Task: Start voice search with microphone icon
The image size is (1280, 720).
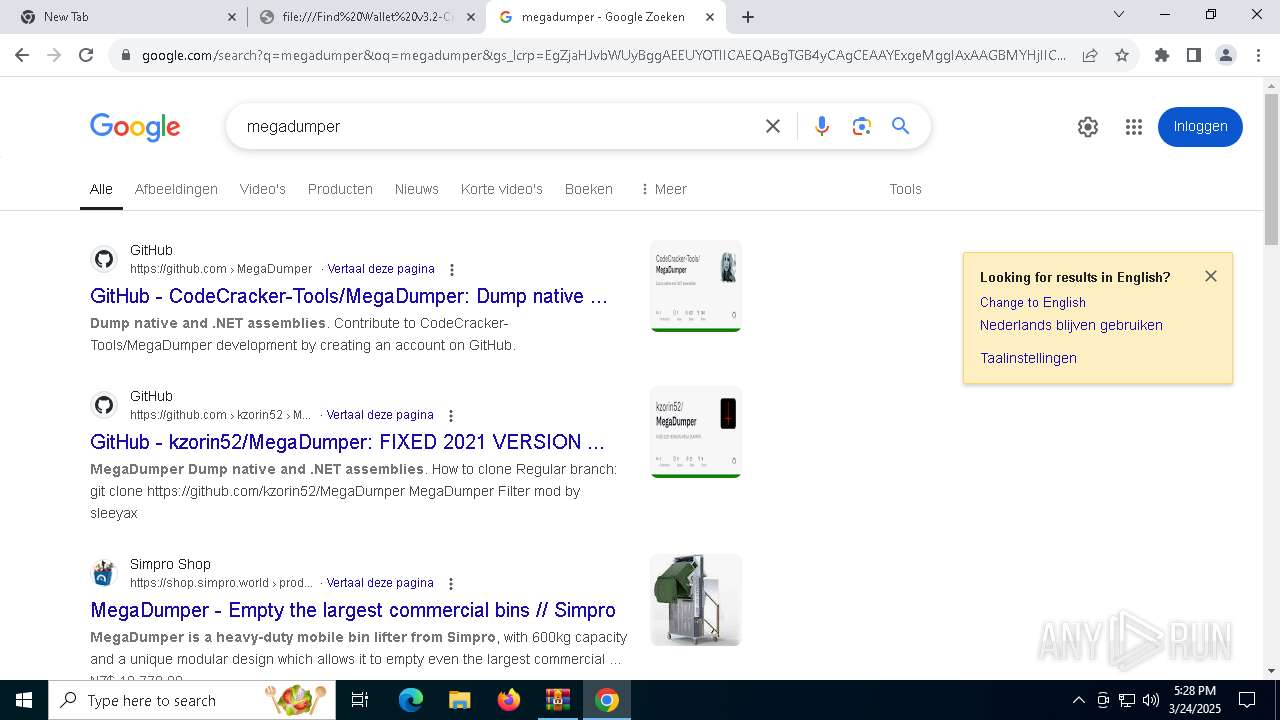Action: point(822,126)
